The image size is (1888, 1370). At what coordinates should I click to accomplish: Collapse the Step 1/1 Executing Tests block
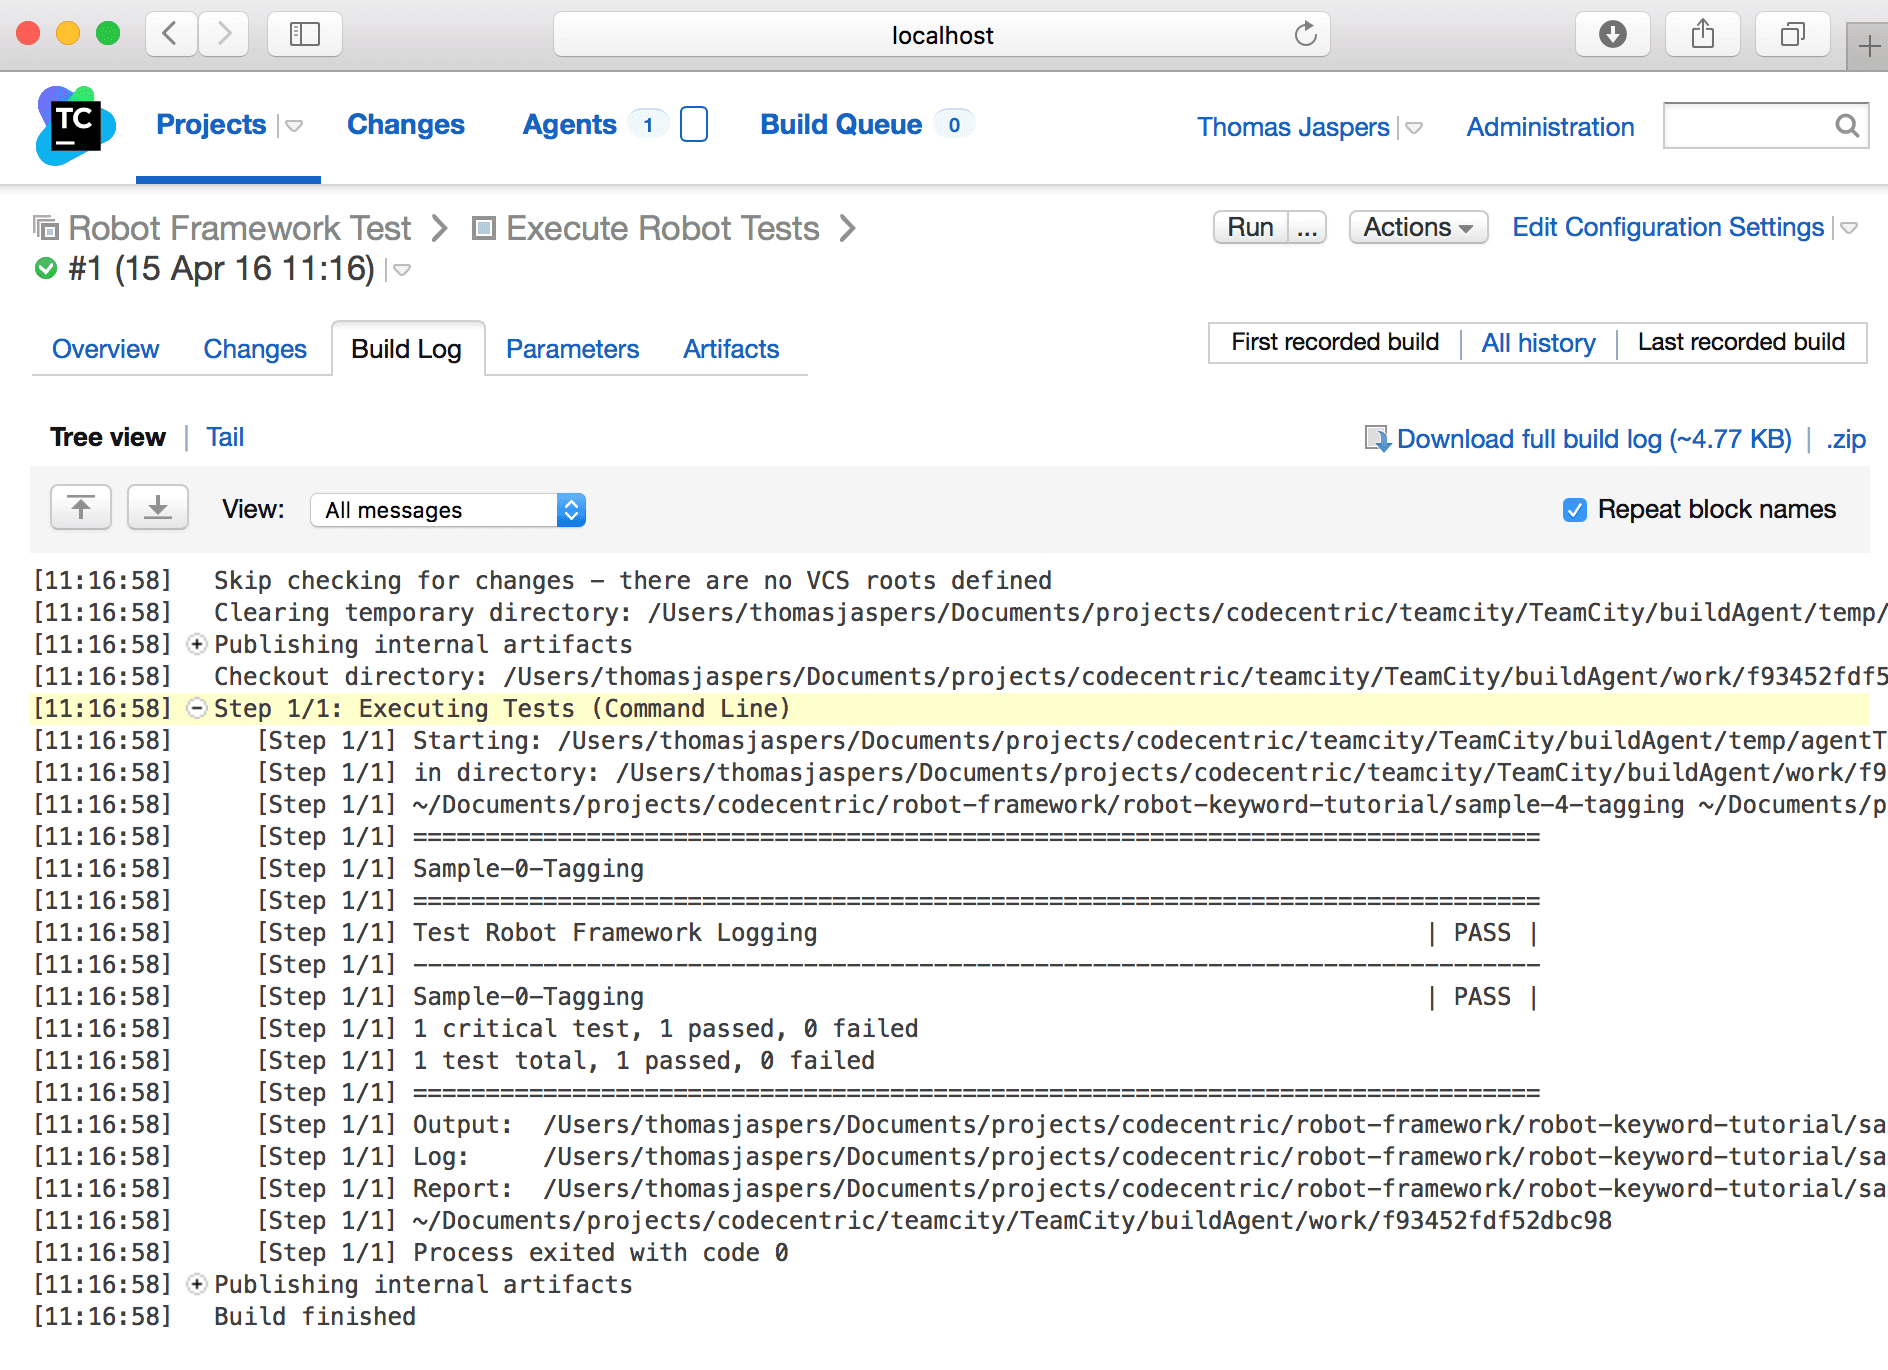pyautogui.click(x=197, y=709)
